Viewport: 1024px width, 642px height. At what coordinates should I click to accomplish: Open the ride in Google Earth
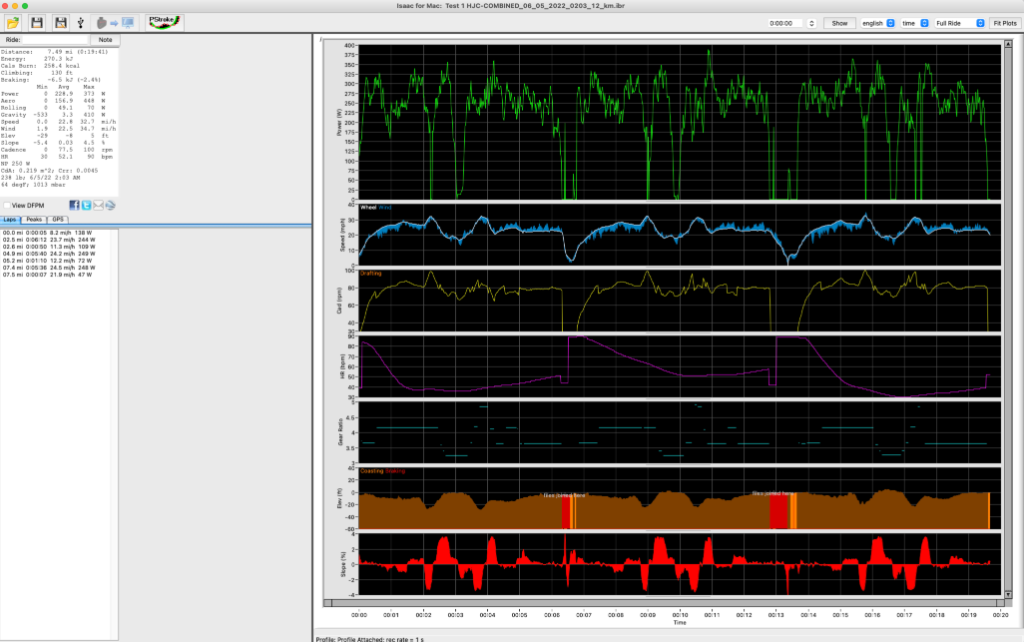point(110,205)
